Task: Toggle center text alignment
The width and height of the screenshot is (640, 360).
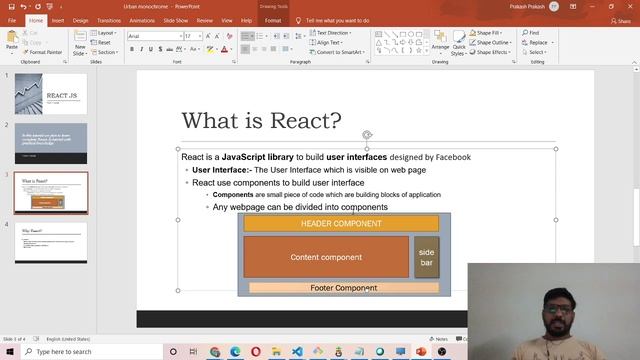Action: [255, 49]
